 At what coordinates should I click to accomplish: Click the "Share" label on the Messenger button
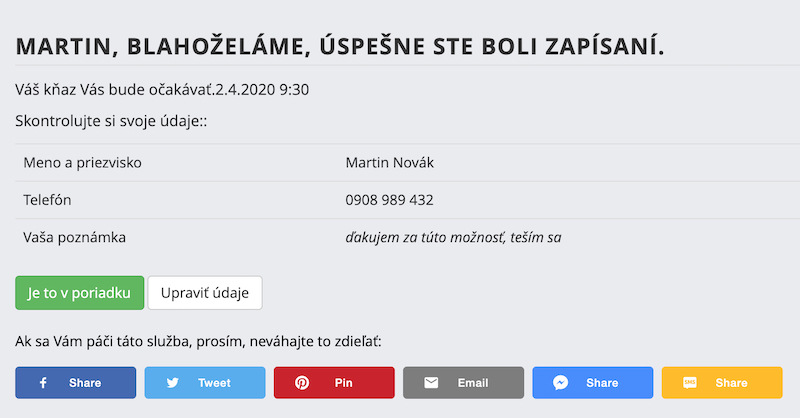coord(602,383)
